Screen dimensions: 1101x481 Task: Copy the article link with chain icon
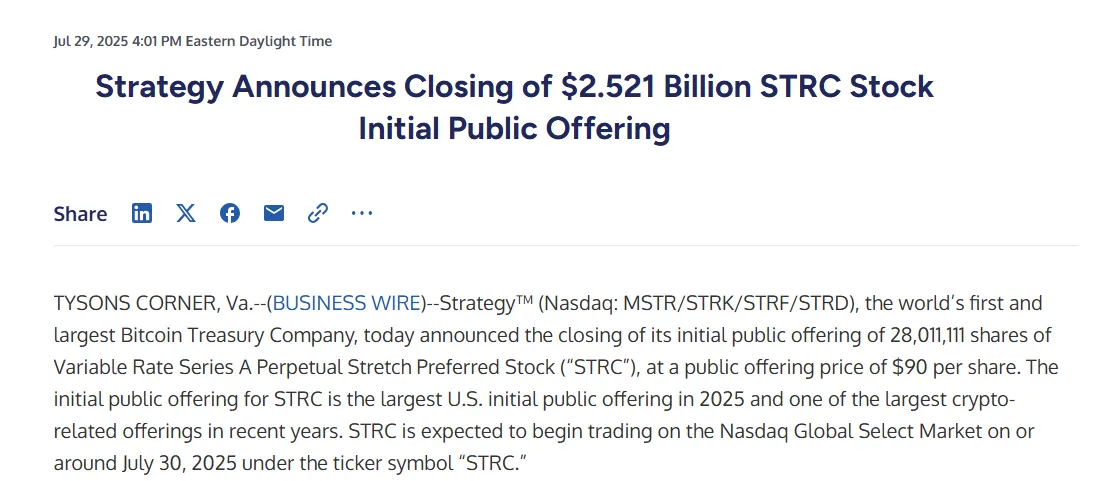(318, 213)
